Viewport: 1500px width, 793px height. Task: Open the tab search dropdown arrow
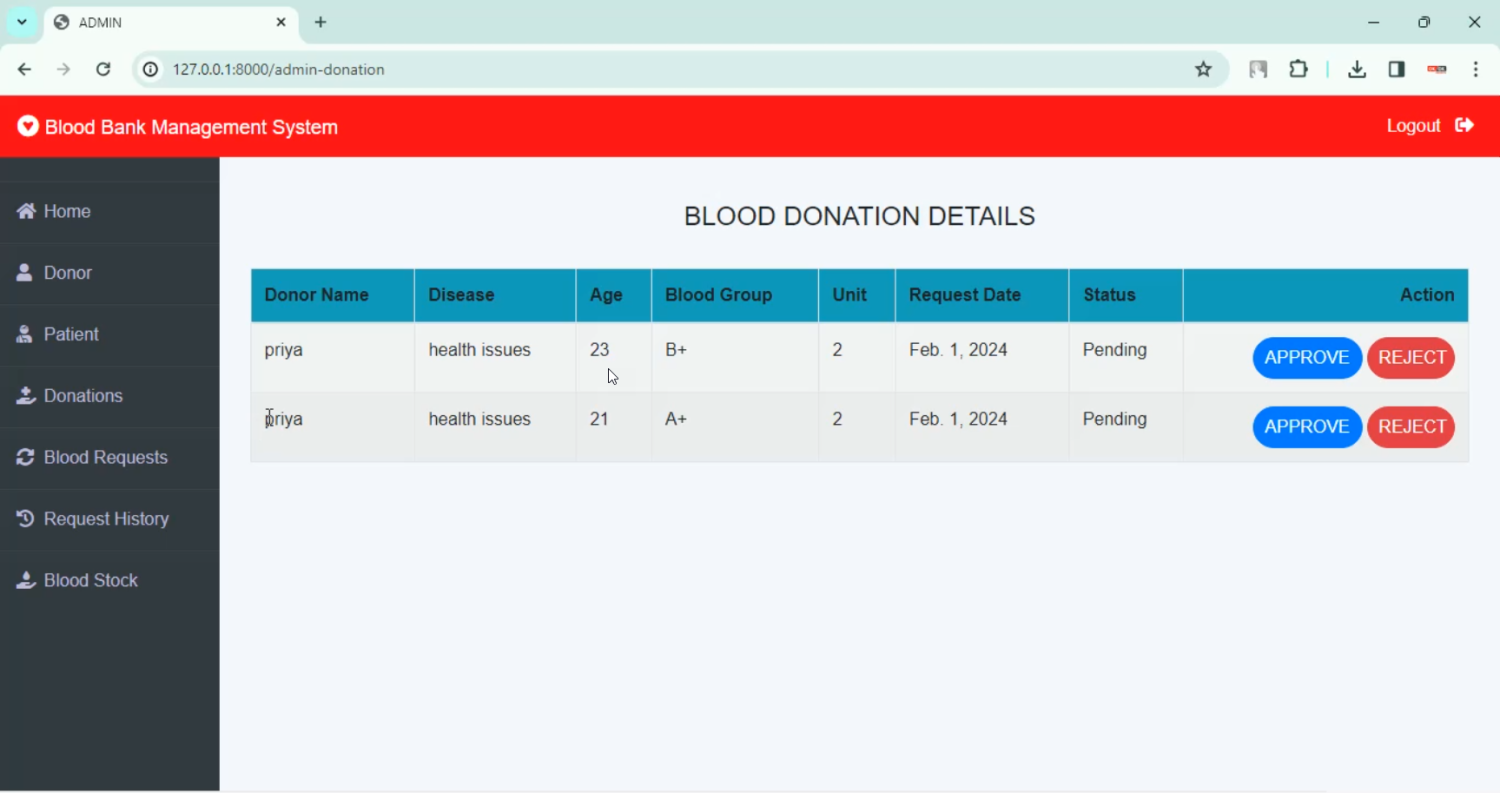21,22
